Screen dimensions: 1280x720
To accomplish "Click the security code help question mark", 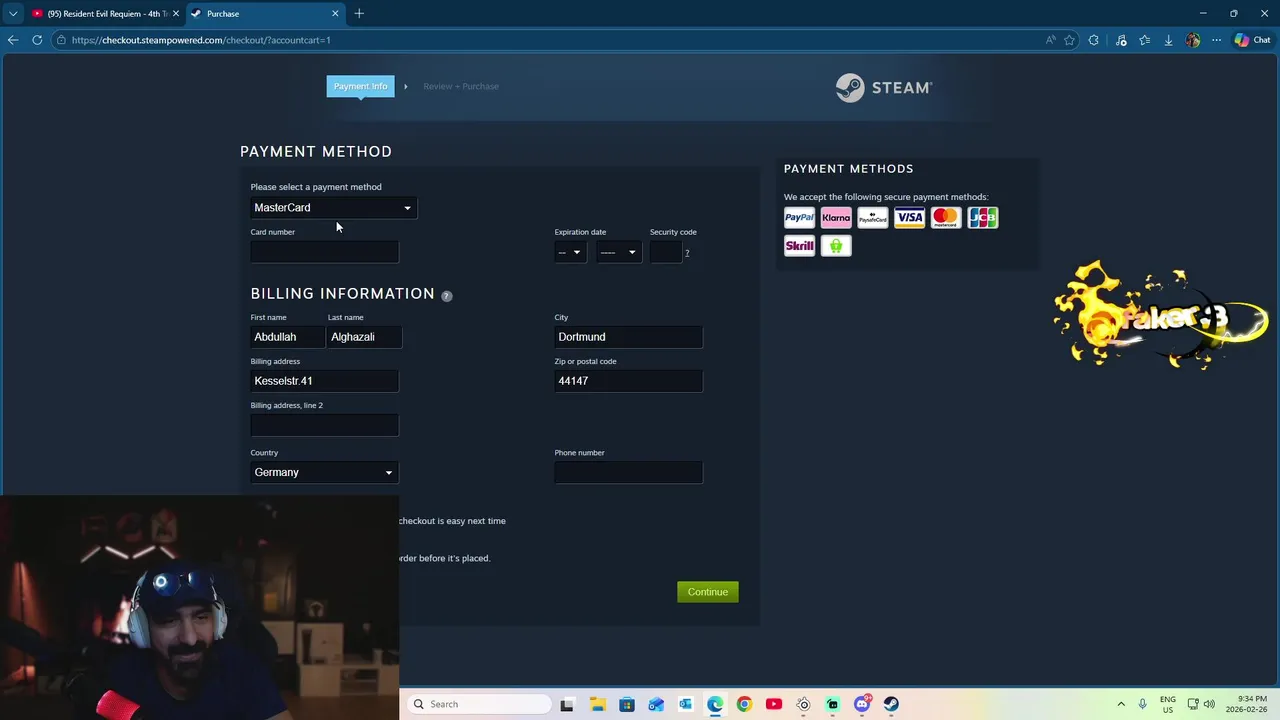I will tap(687, 253).
